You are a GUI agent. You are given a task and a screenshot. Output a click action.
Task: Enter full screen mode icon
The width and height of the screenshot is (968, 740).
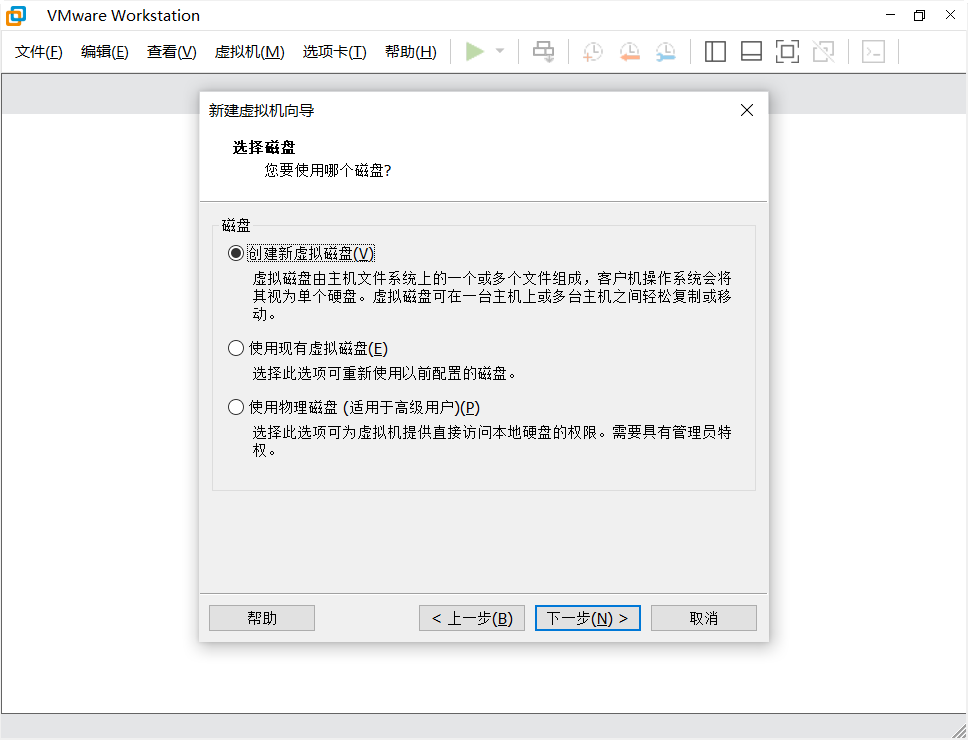coord(787,52)
